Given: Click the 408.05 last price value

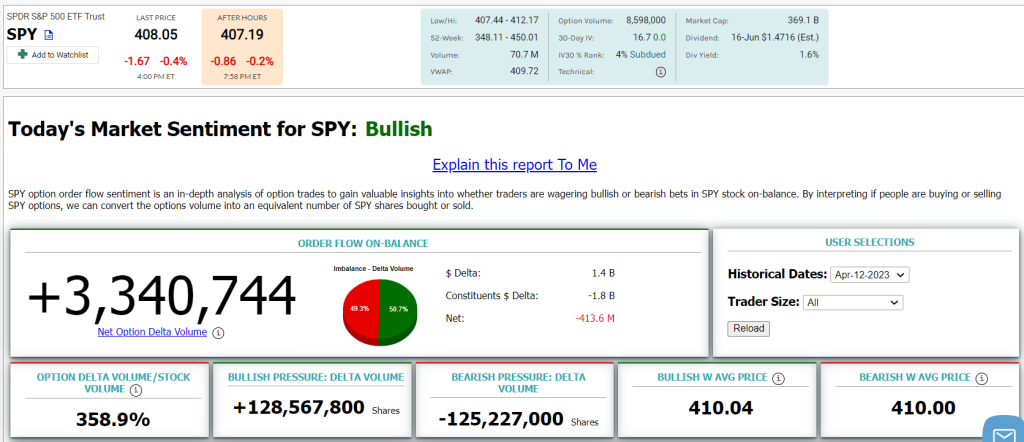Looking at the screenshot, I should (156, 35).
